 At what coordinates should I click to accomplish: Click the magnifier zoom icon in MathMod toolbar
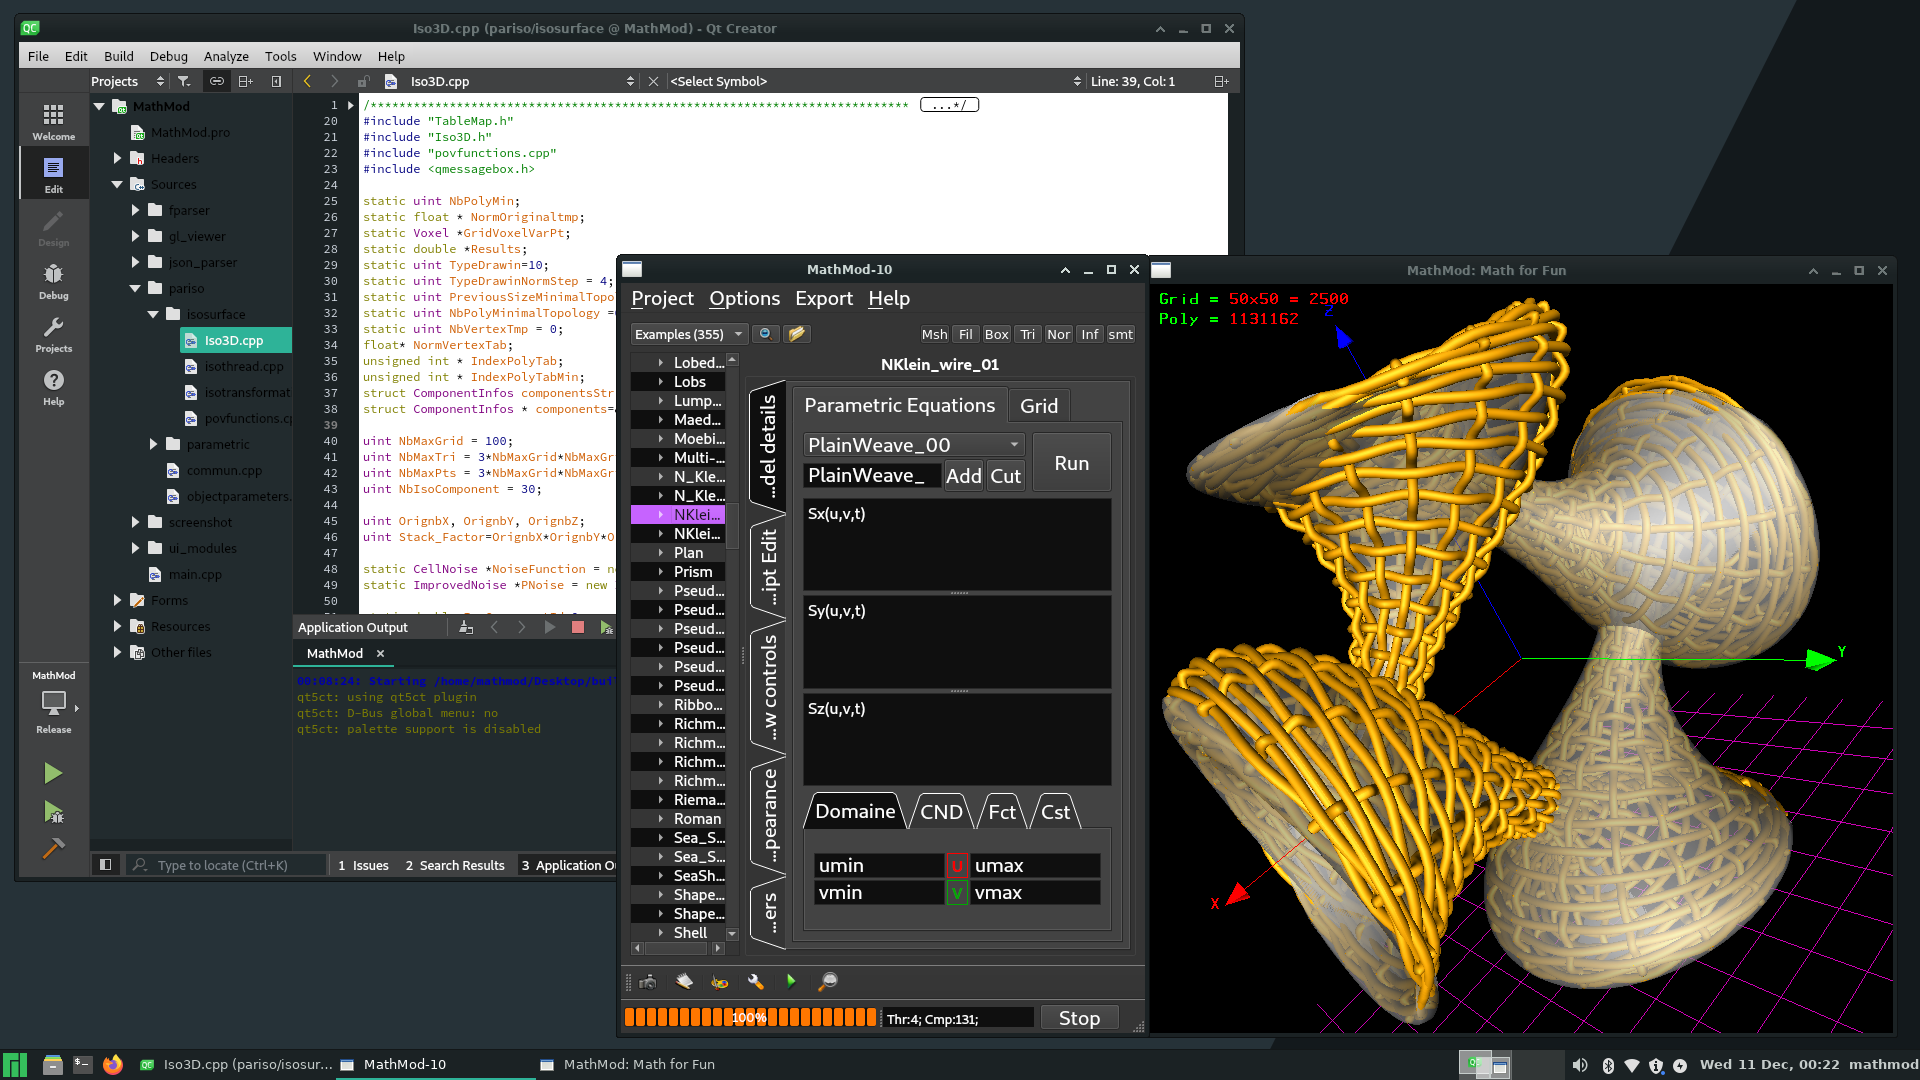point(827,981)
